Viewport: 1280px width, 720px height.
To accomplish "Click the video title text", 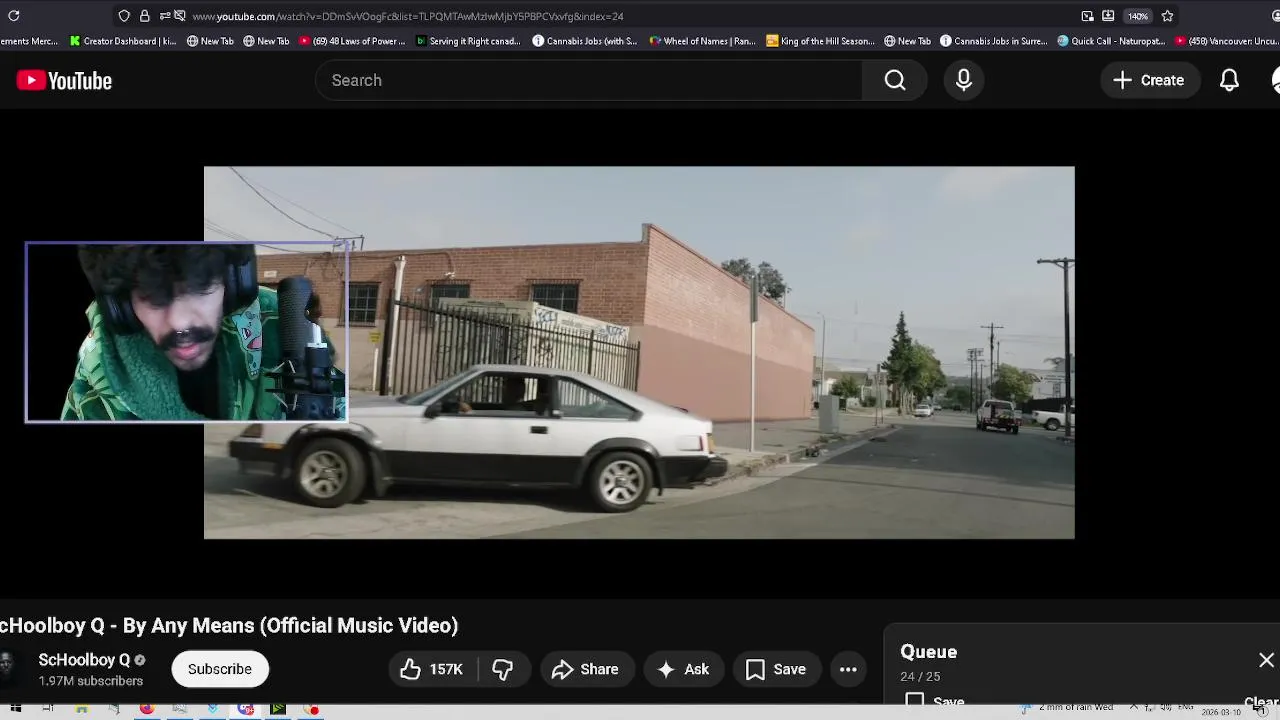I will click(x=229, y=625).
